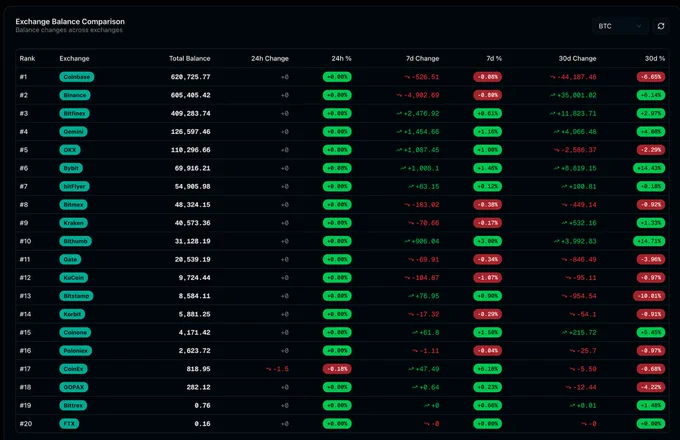Select the Bitfinex exchange badge
Image resolution: width=680 pixels, height=440 pixels.
pyautogui.click(x=75, y=113)
